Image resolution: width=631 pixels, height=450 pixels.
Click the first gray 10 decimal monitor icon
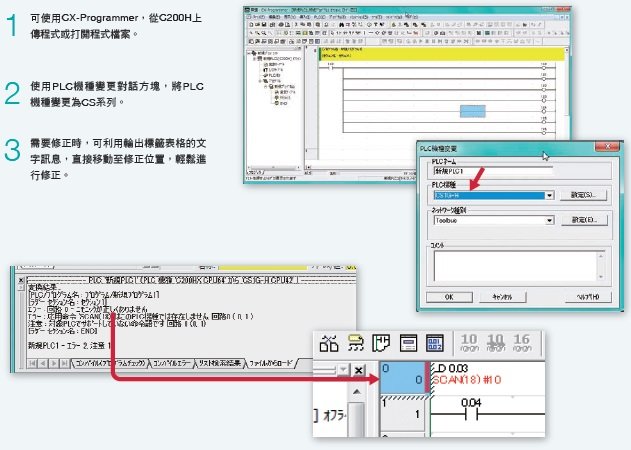pos(469,343)
